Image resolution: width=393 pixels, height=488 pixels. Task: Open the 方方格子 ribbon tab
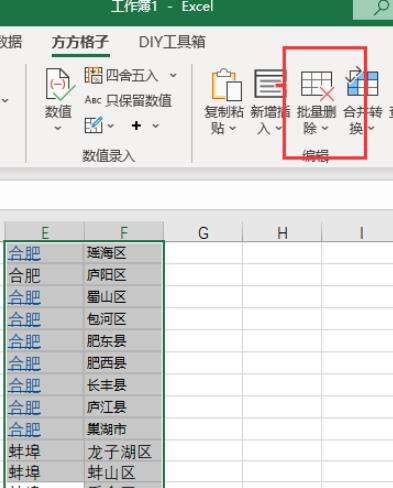80,42
